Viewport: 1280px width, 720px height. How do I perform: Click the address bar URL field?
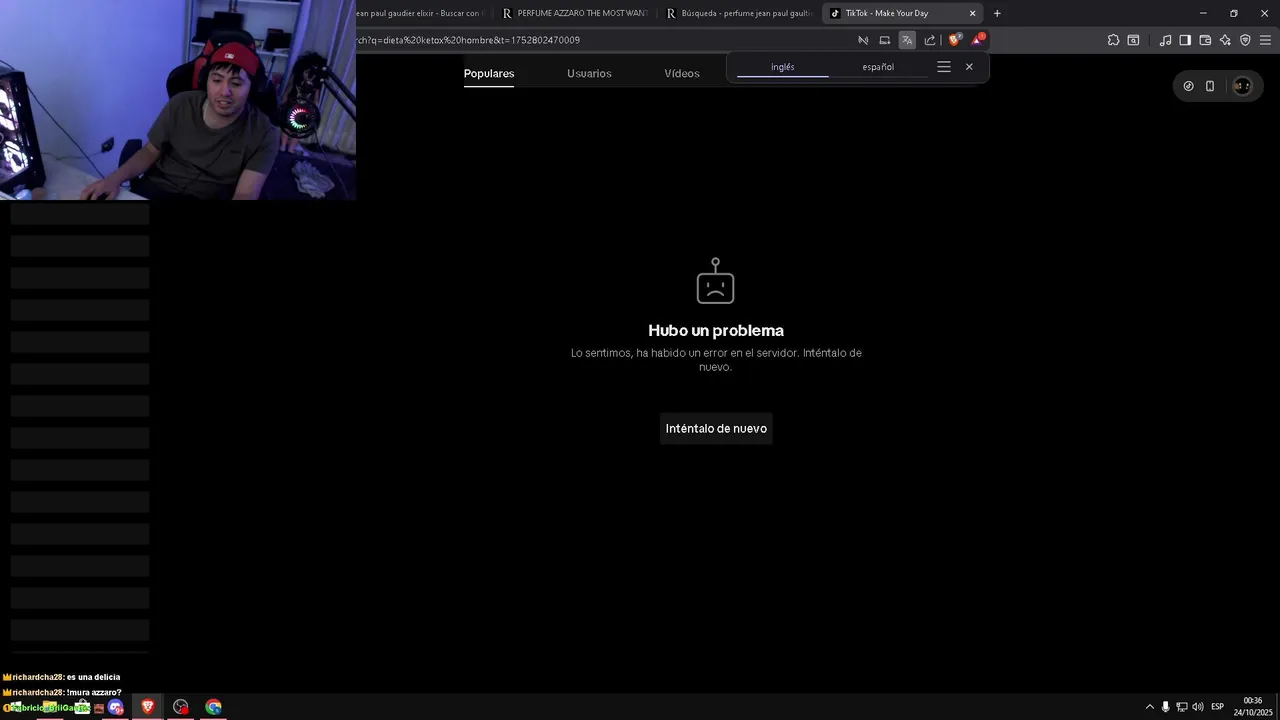600,40
